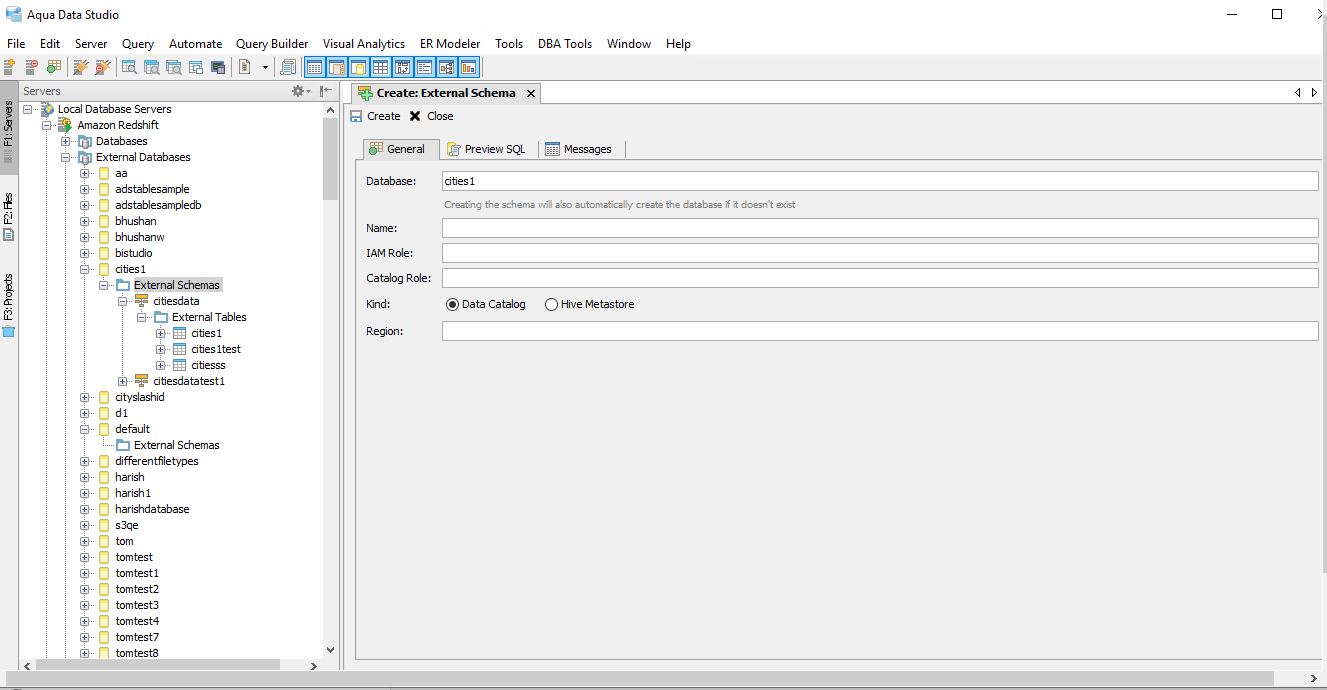The height and width of the screenshot is (690, 1327).
Task: Click the Region input field
Action: coord(880,331)
